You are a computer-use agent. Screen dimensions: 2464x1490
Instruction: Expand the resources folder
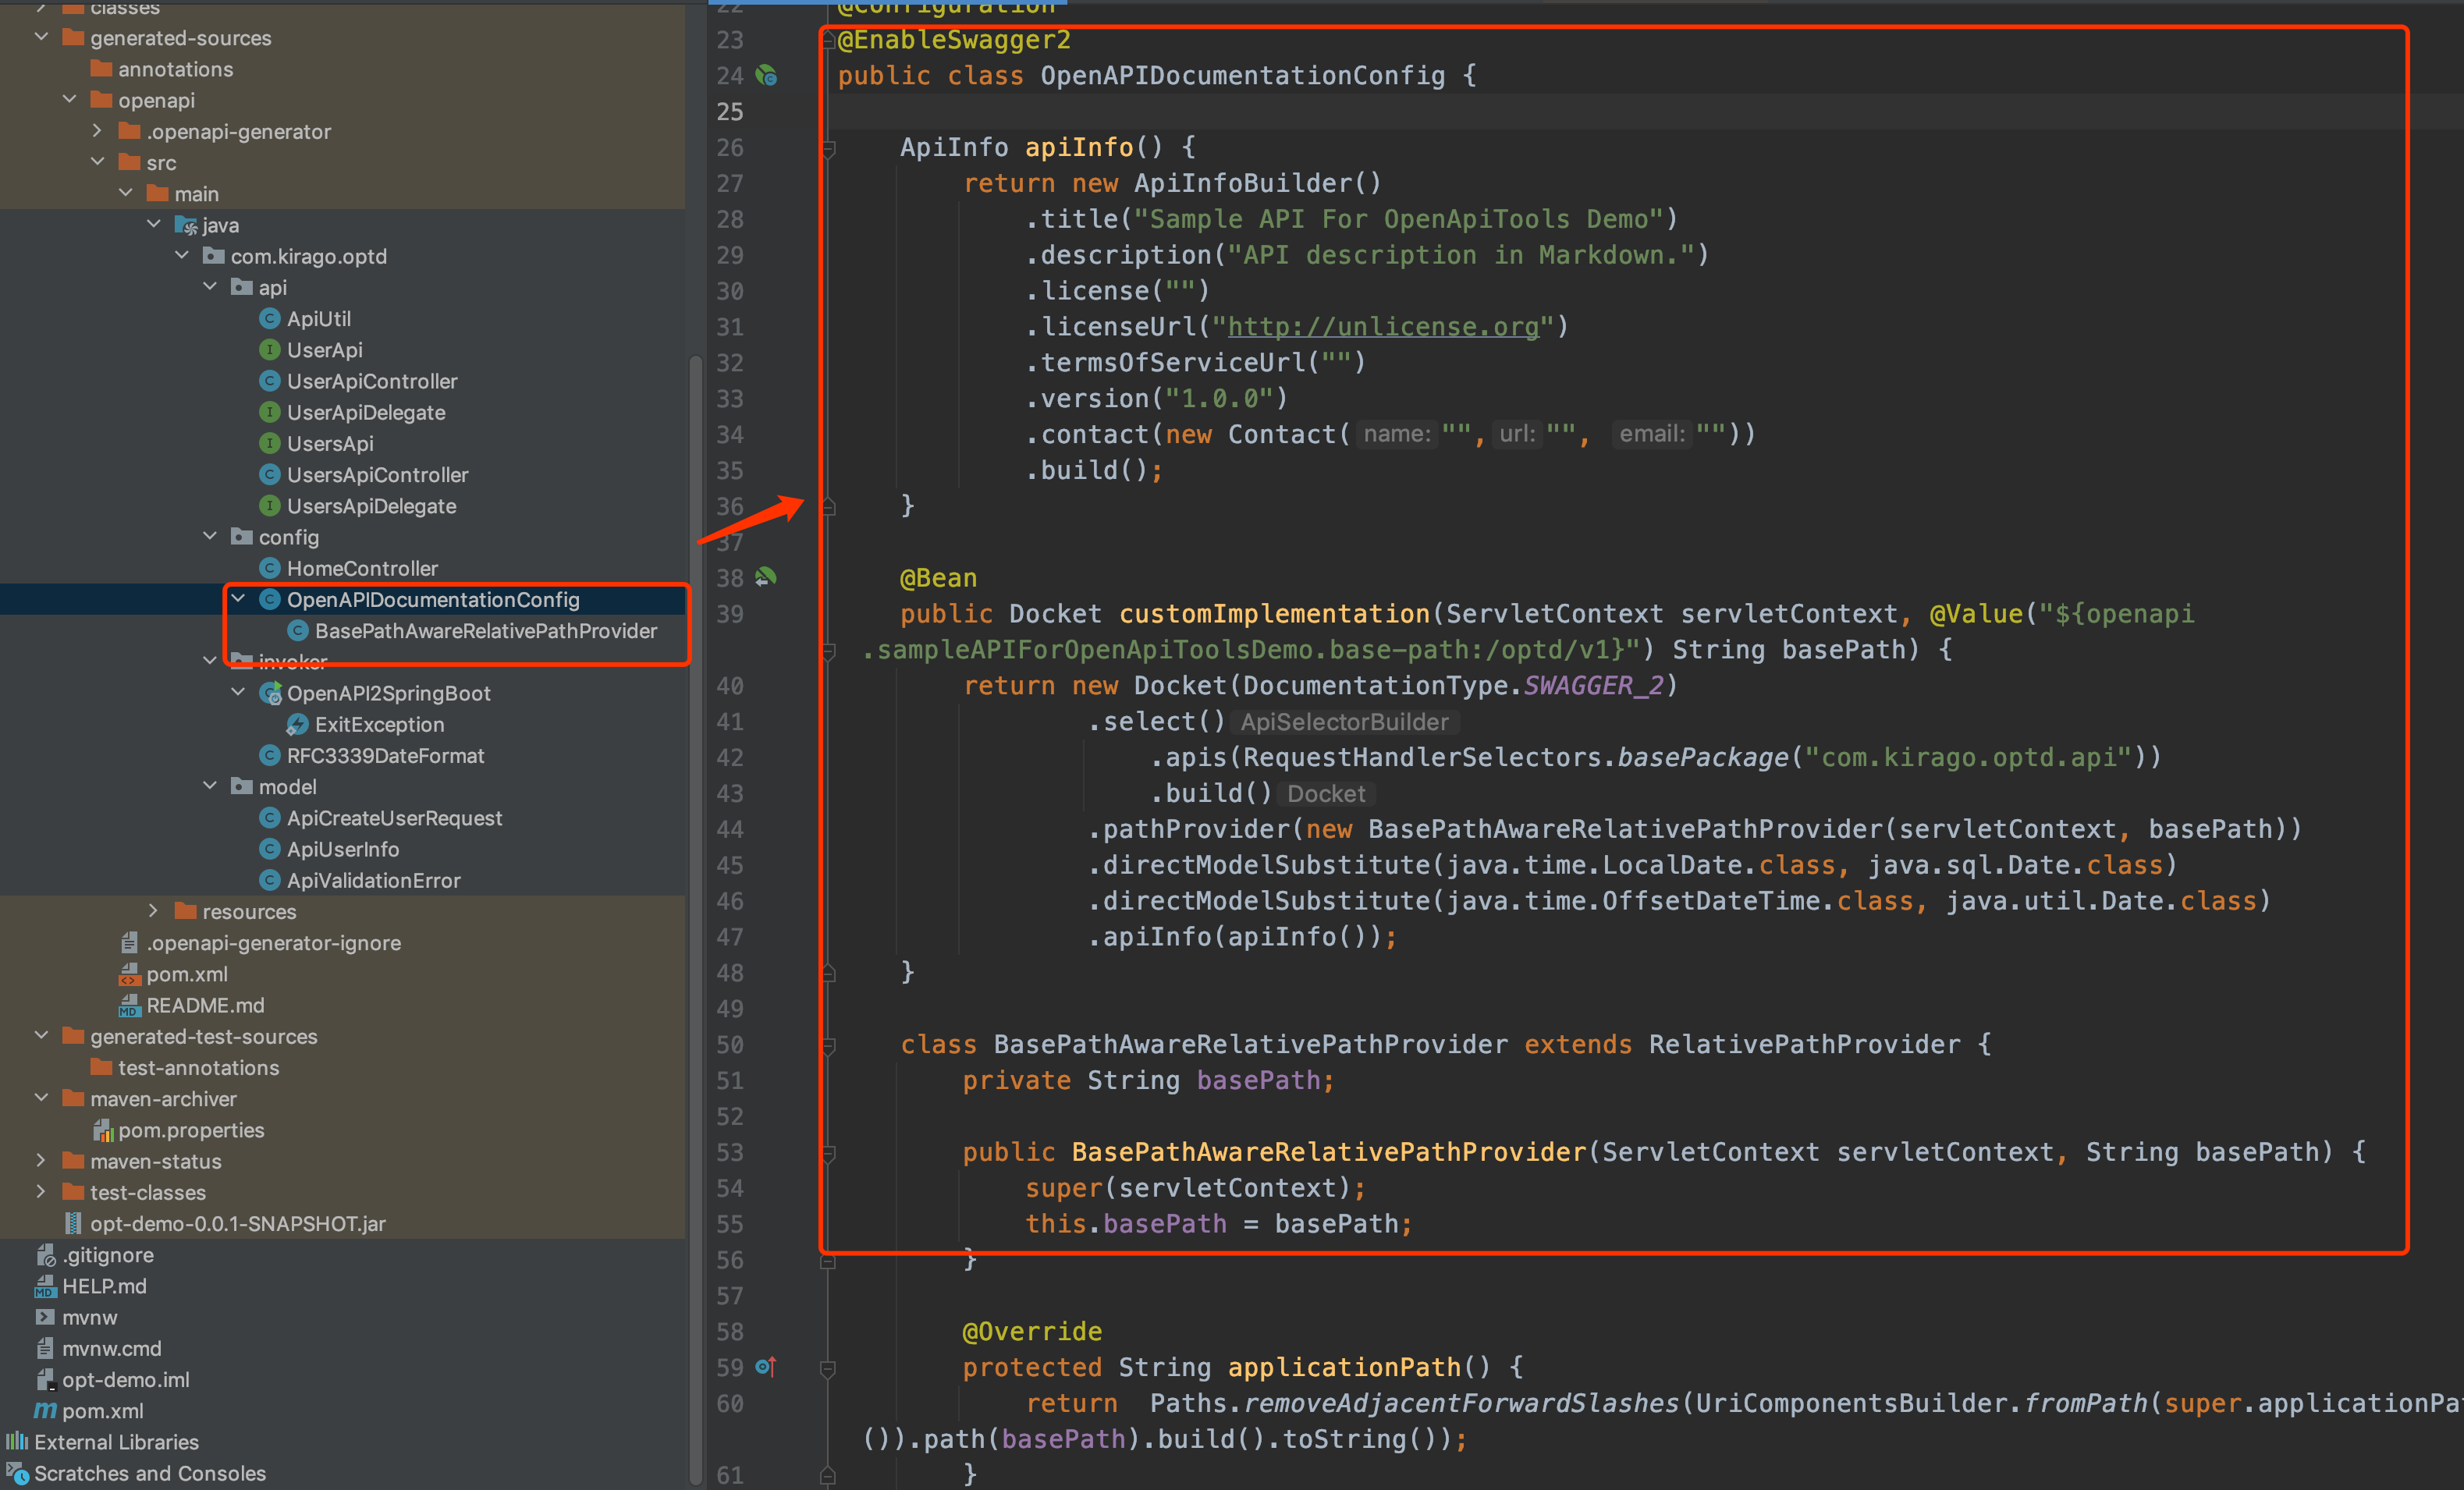pyautogui.click(x=153, y=911)
